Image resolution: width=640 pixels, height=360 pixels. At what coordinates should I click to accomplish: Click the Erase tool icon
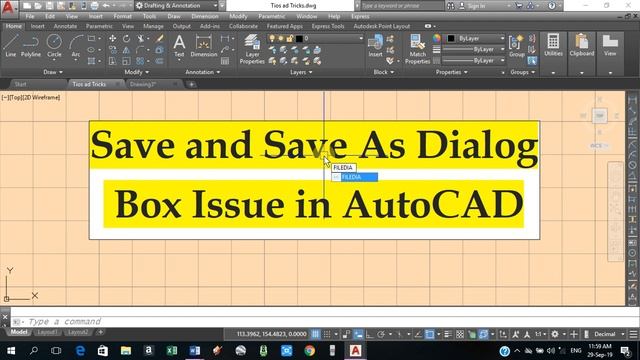[160, 38]
